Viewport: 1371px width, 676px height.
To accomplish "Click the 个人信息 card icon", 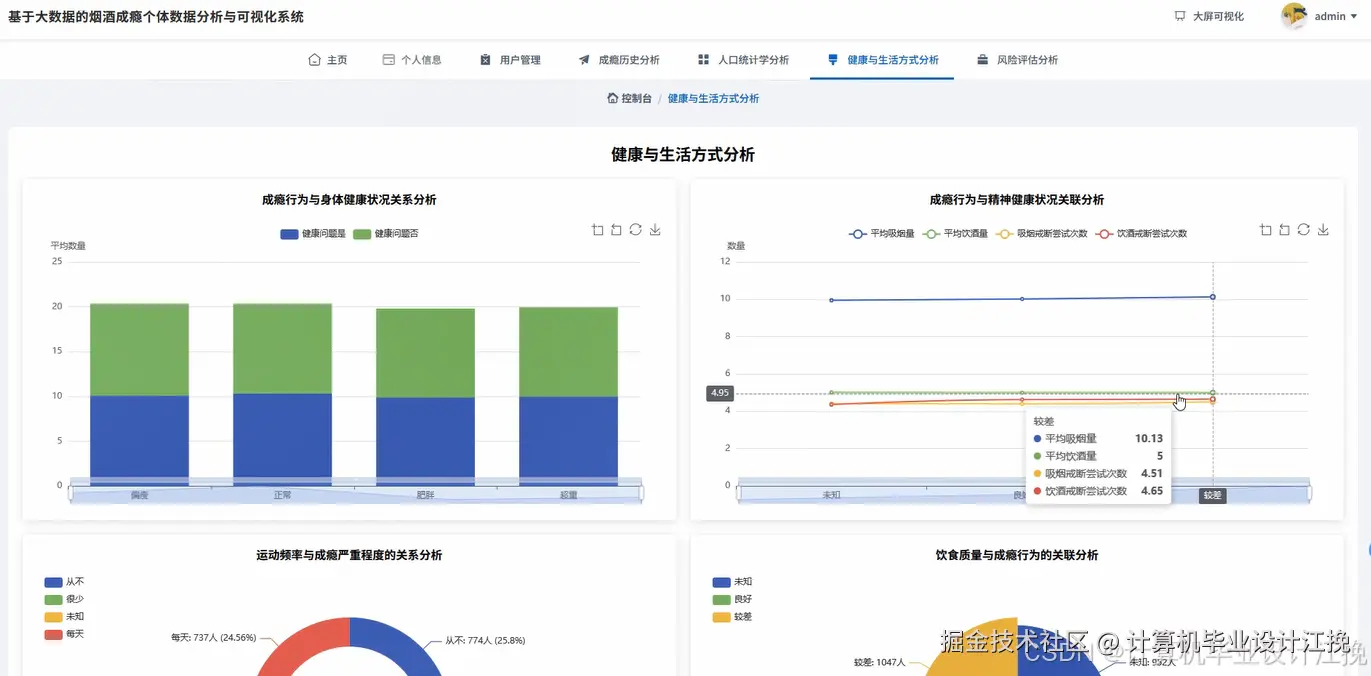I will click(x=388, y=60).
